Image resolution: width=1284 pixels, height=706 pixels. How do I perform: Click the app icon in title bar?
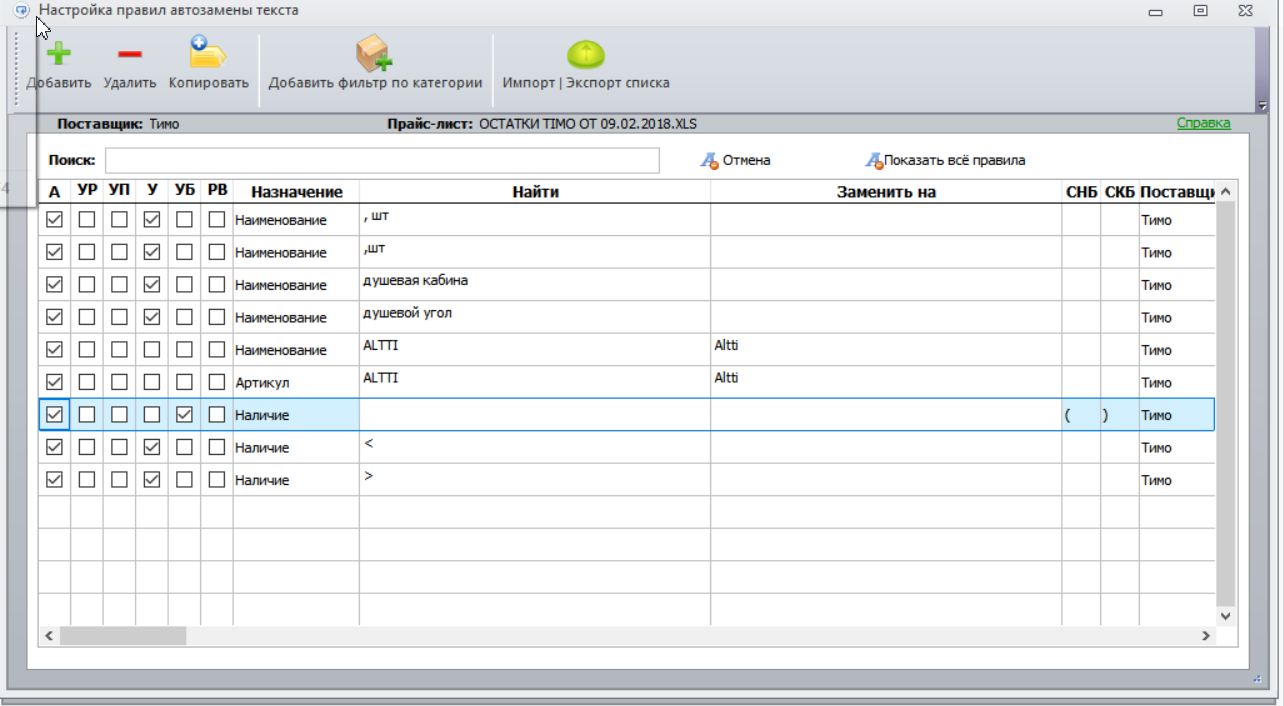(22, 10)
